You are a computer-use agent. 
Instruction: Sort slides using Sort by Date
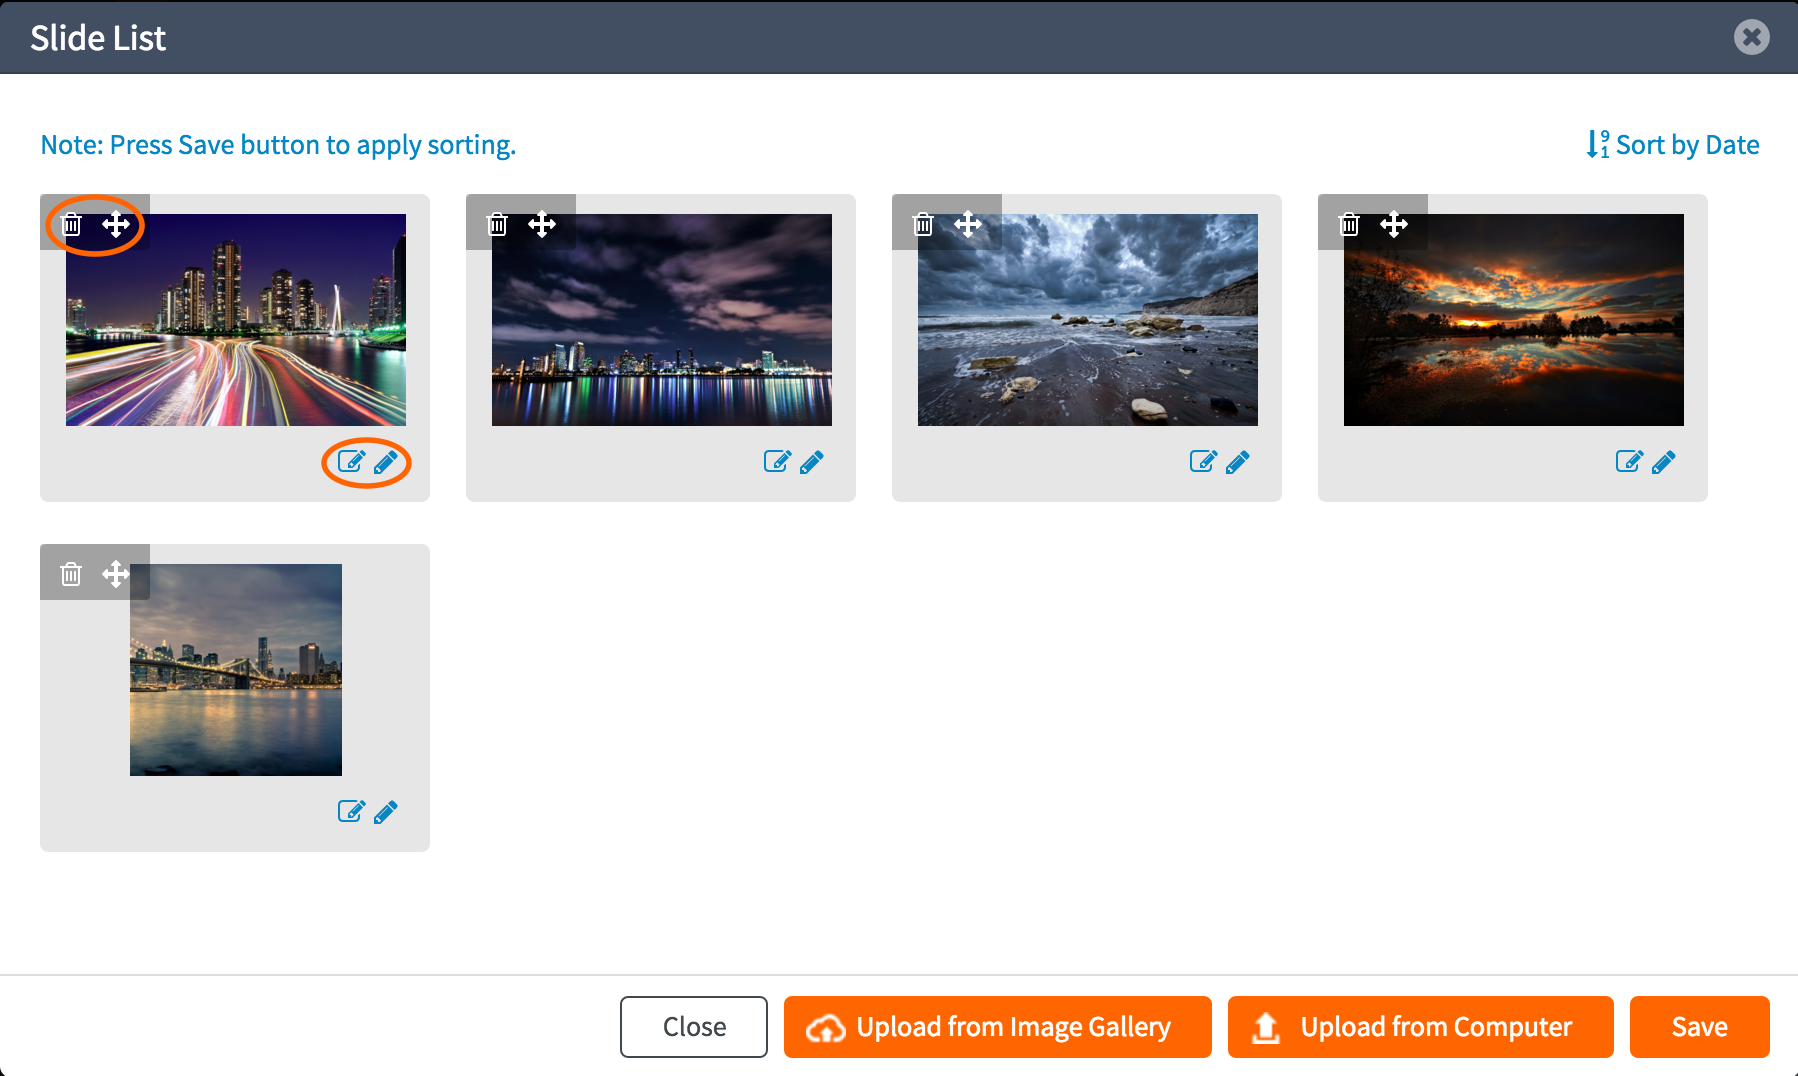(x=1673, y=145)
